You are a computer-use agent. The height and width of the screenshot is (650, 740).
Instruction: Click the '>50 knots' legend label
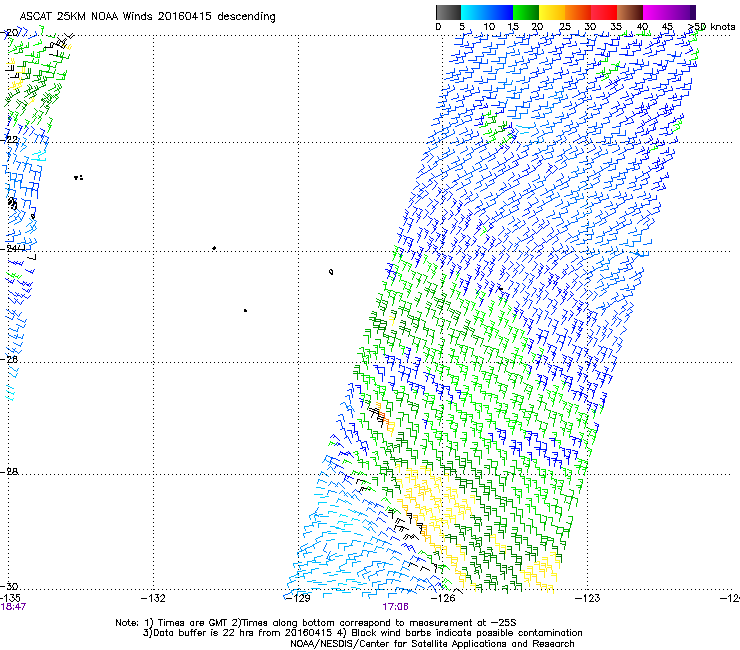point(712,27)
